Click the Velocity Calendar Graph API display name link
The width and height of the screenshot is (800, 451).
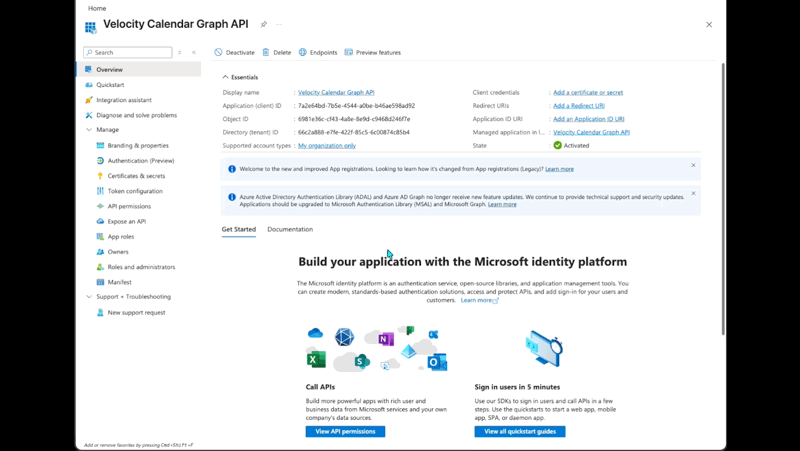coord(336,92)
